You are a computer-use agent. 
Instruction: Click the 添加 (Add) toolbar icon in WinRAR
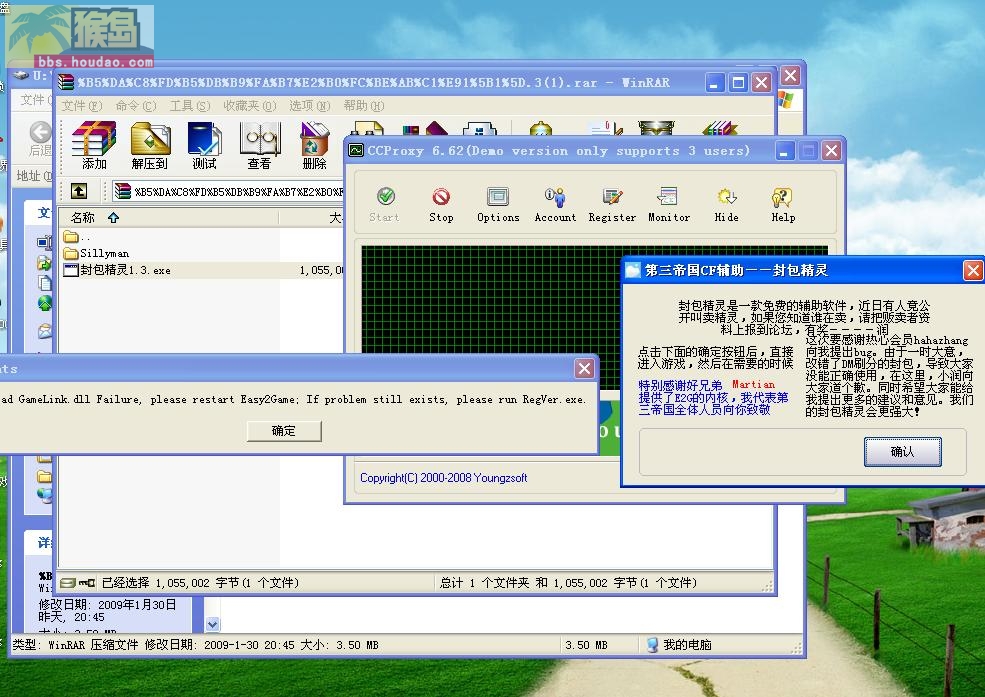[94, 145]
